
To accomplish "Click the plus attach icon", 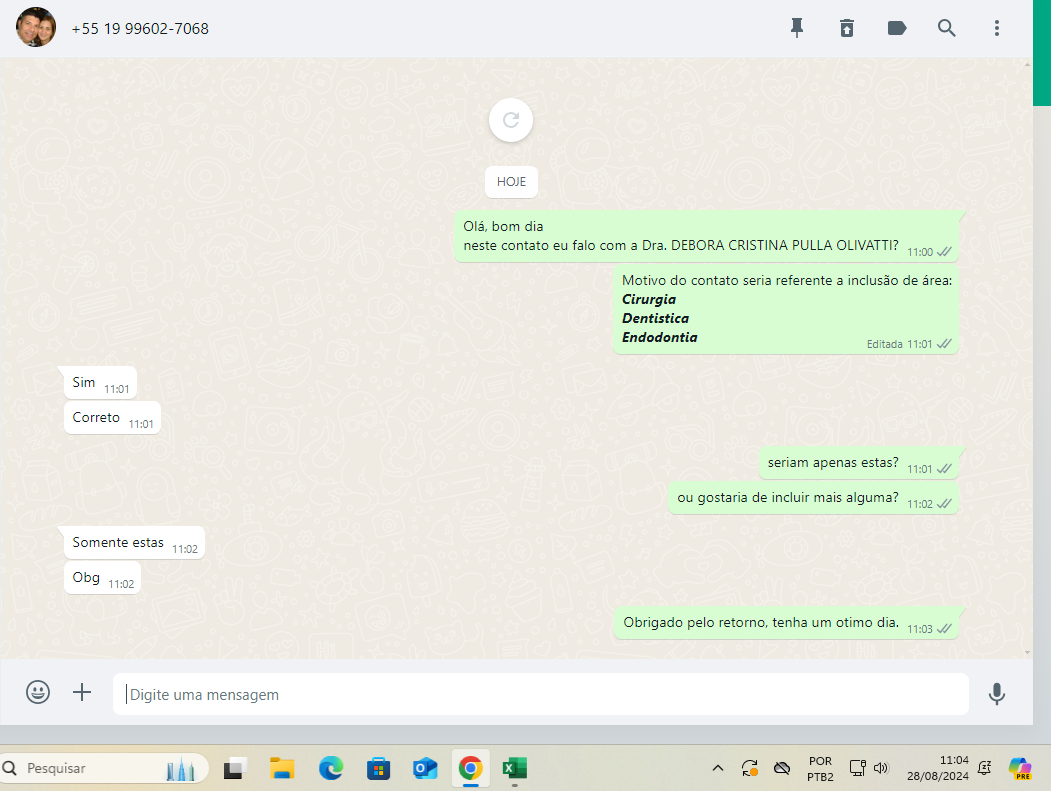I will (x=82, y=692).
